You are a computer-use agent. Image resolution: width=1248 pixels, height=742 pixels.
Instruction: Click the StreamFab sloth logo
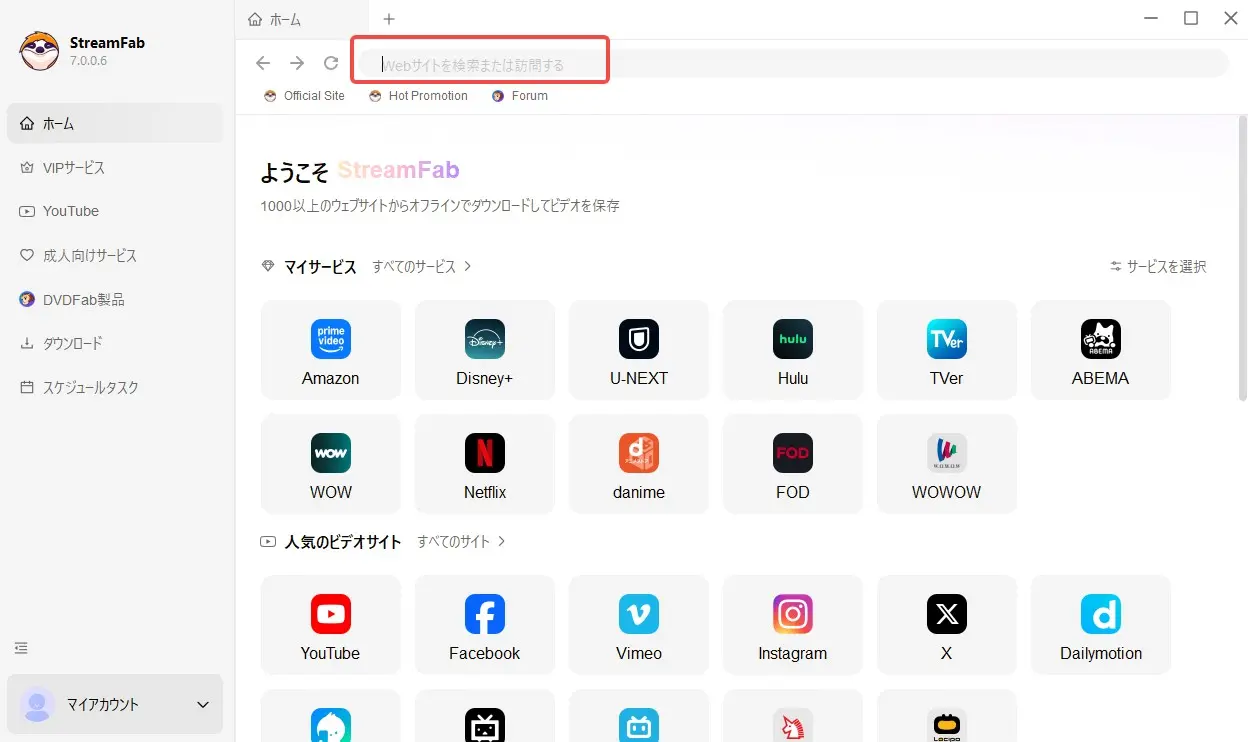(x=39, y=51)
